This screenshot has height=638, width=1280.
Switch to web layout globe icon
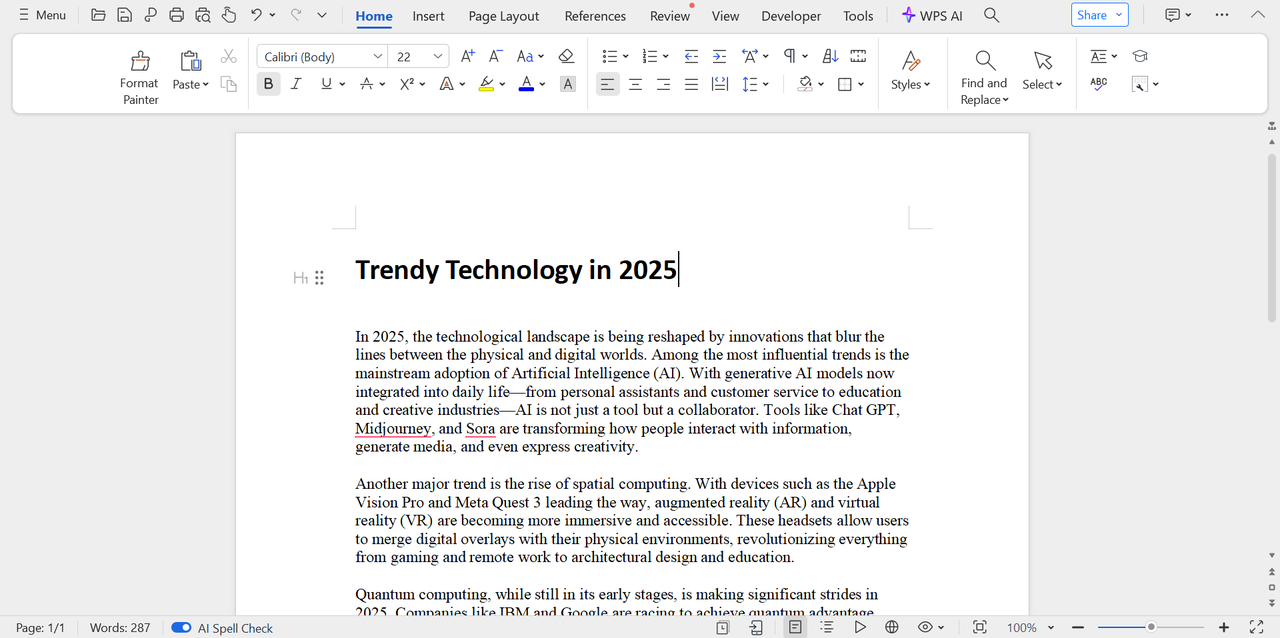click(892, 627)
